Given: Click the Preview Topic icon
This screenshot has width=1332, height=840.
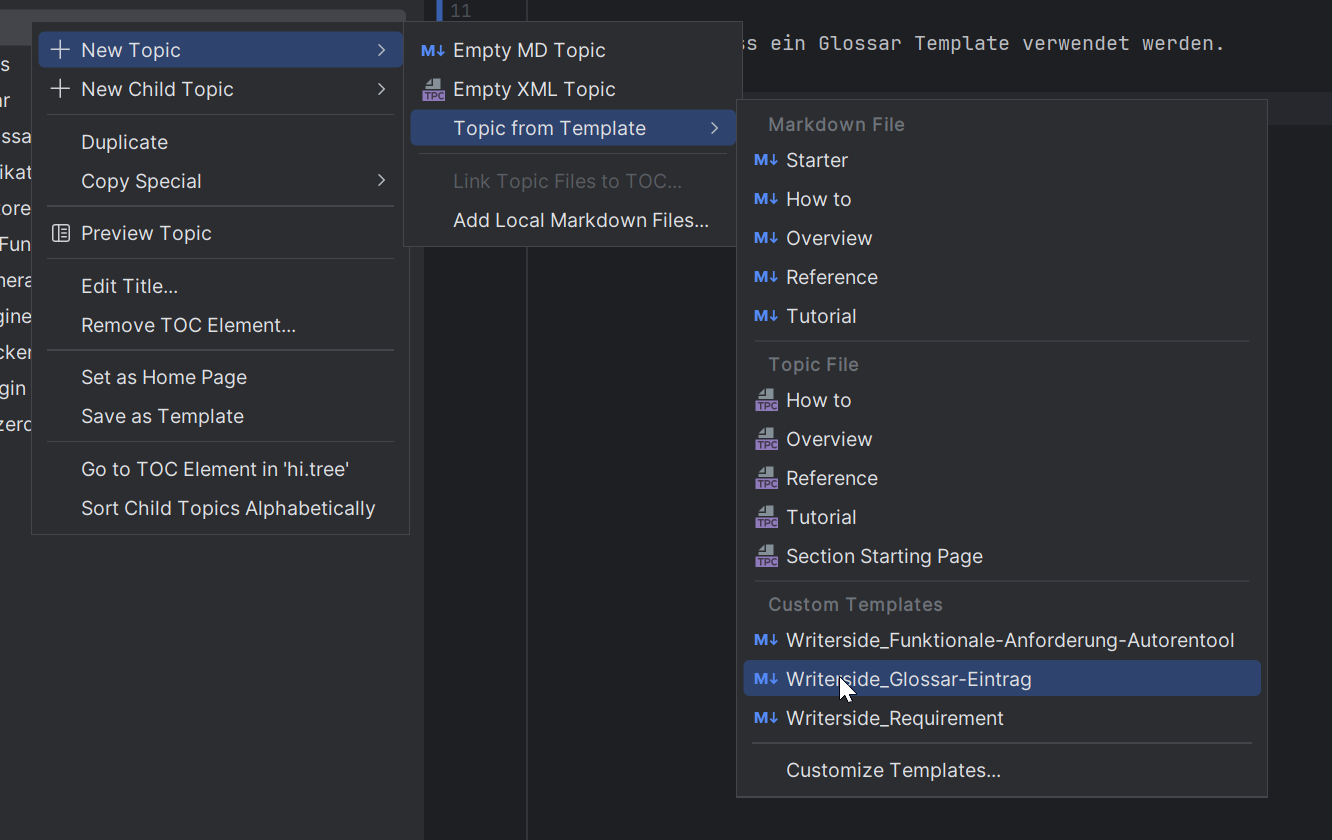Looking at the screenshot, I should (x=61, y=233).
